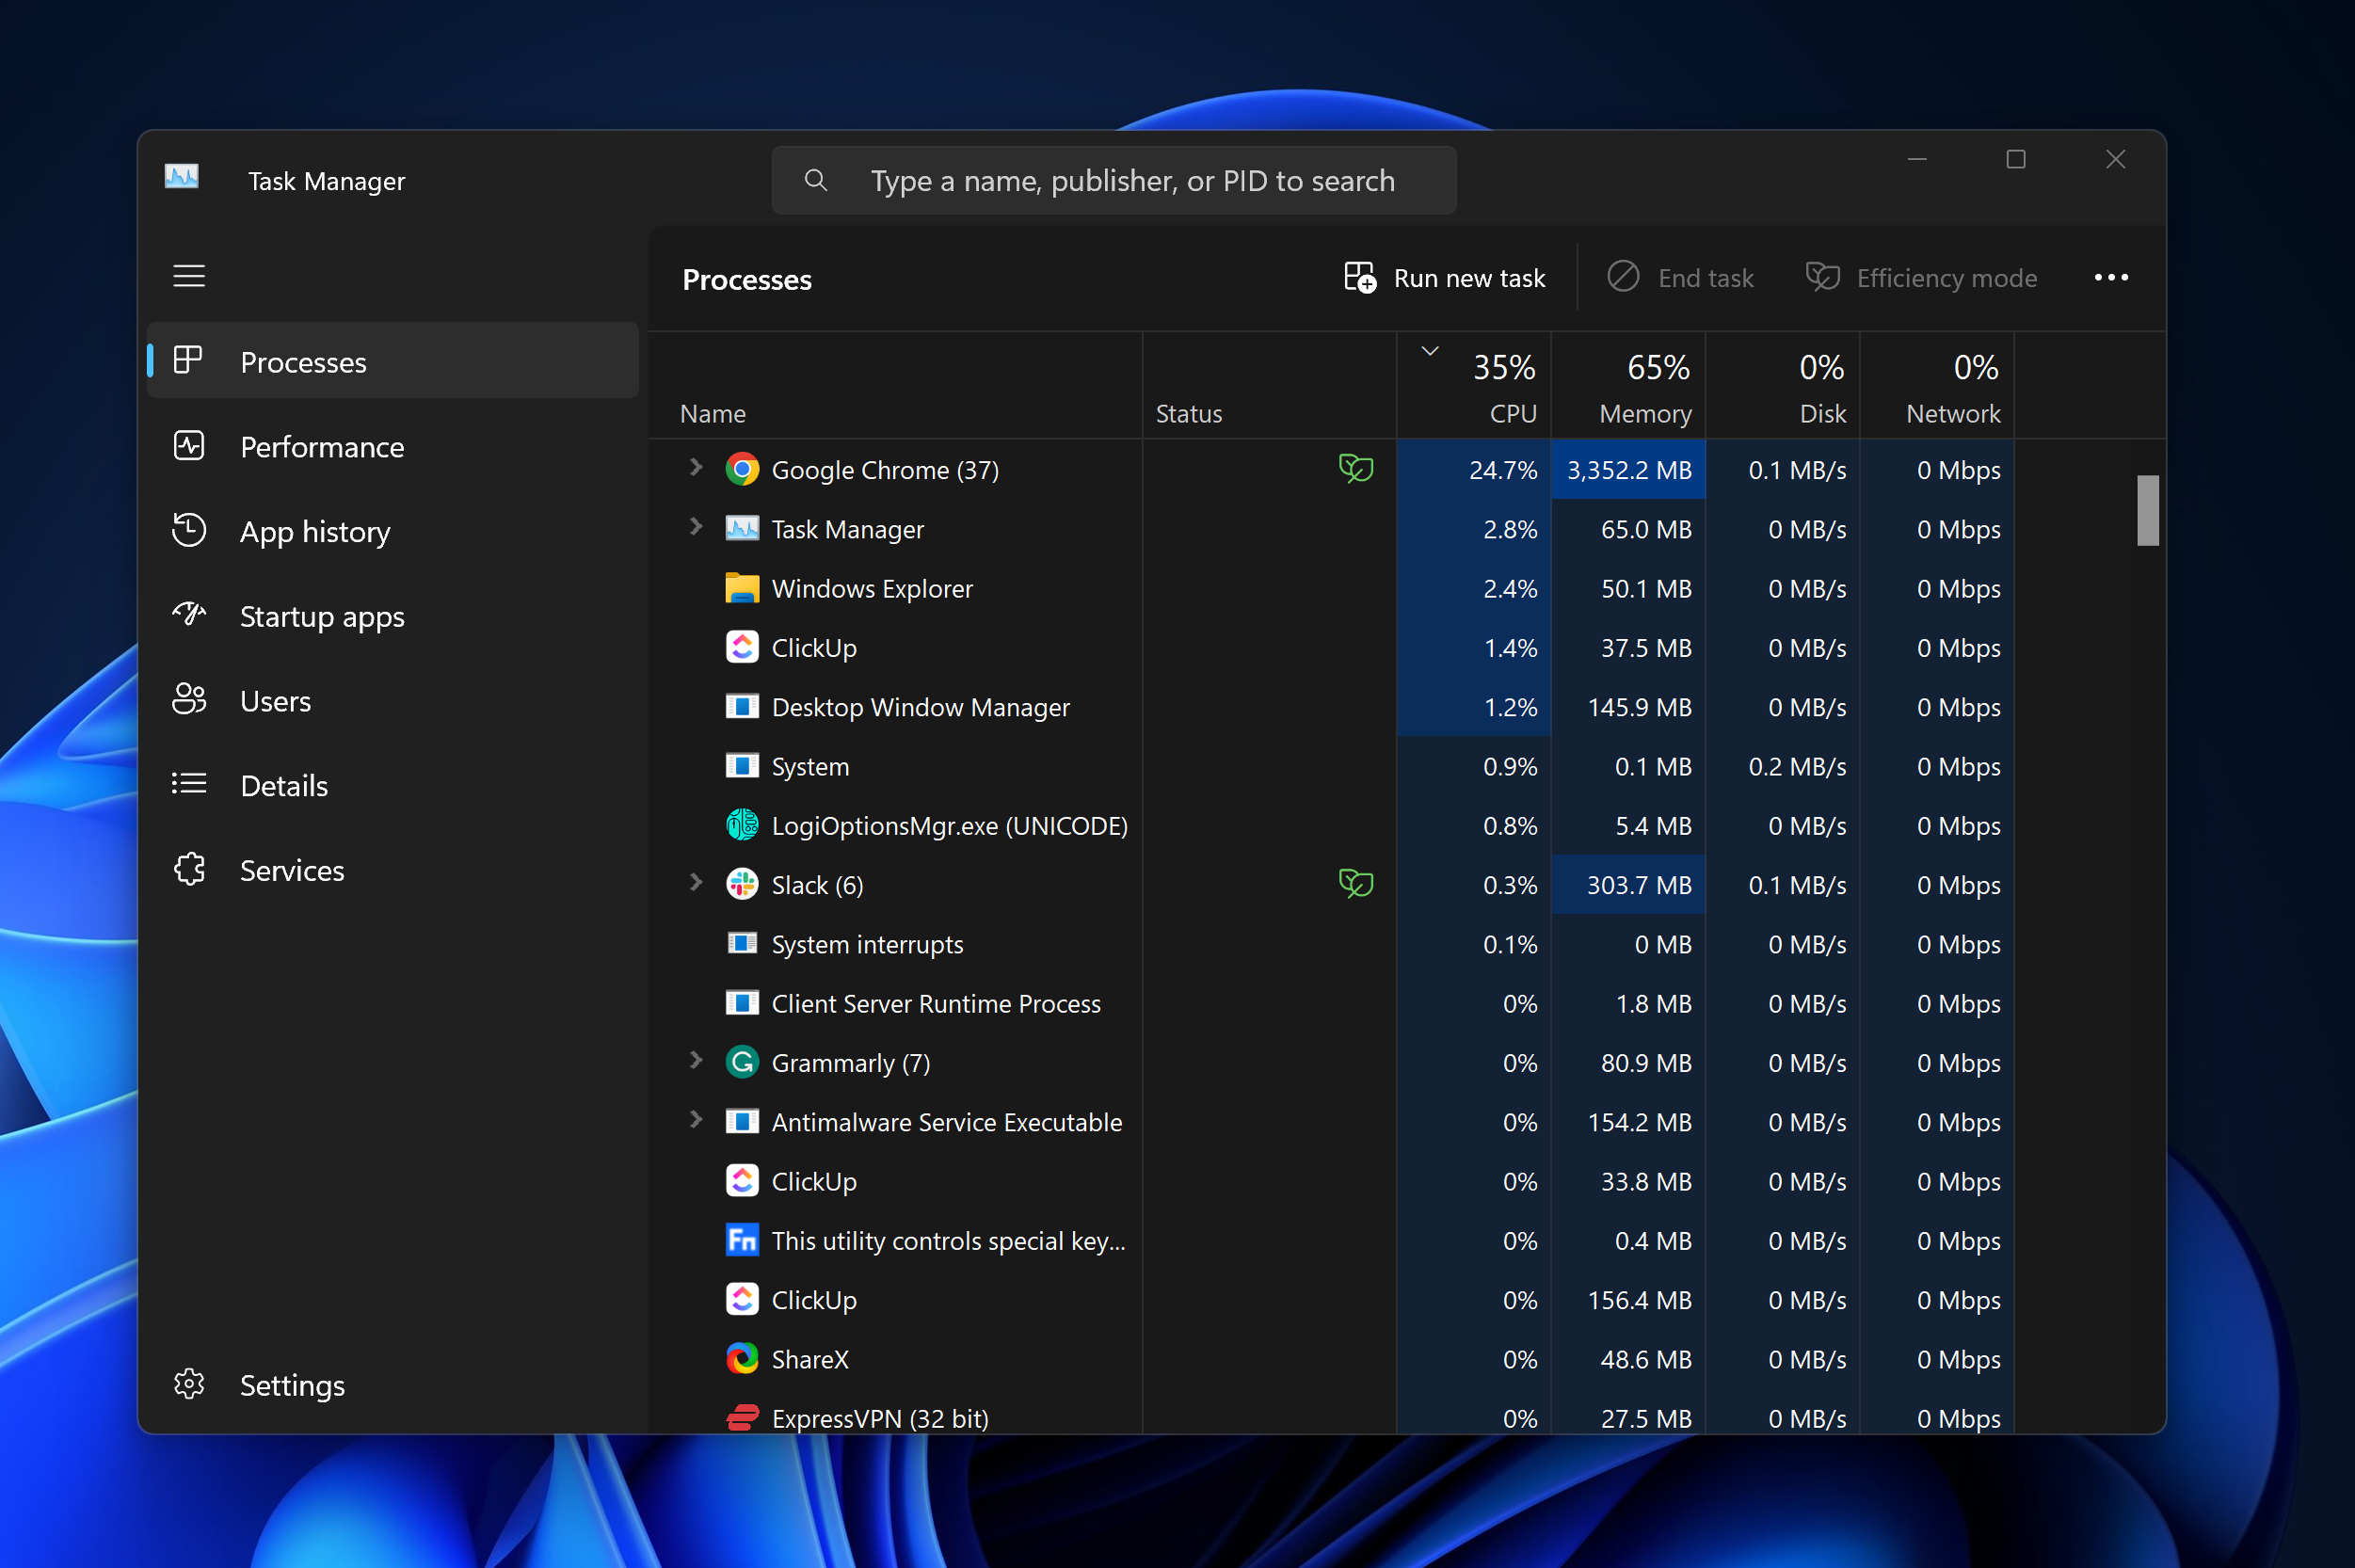Click the ClickUp icon with 37.5 MB memory

(x=742, y=648)
